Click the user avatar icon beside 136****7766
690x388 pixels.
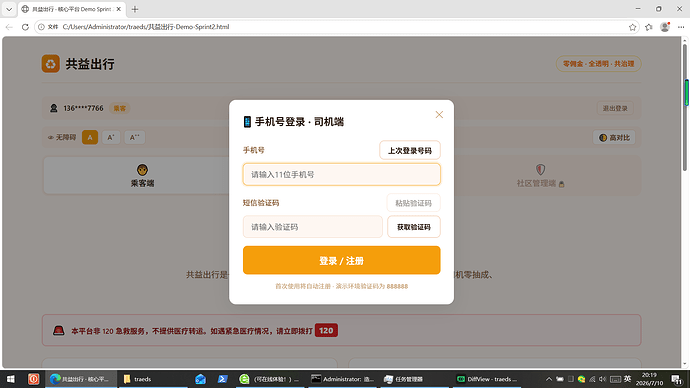click(x=54, y=108)
